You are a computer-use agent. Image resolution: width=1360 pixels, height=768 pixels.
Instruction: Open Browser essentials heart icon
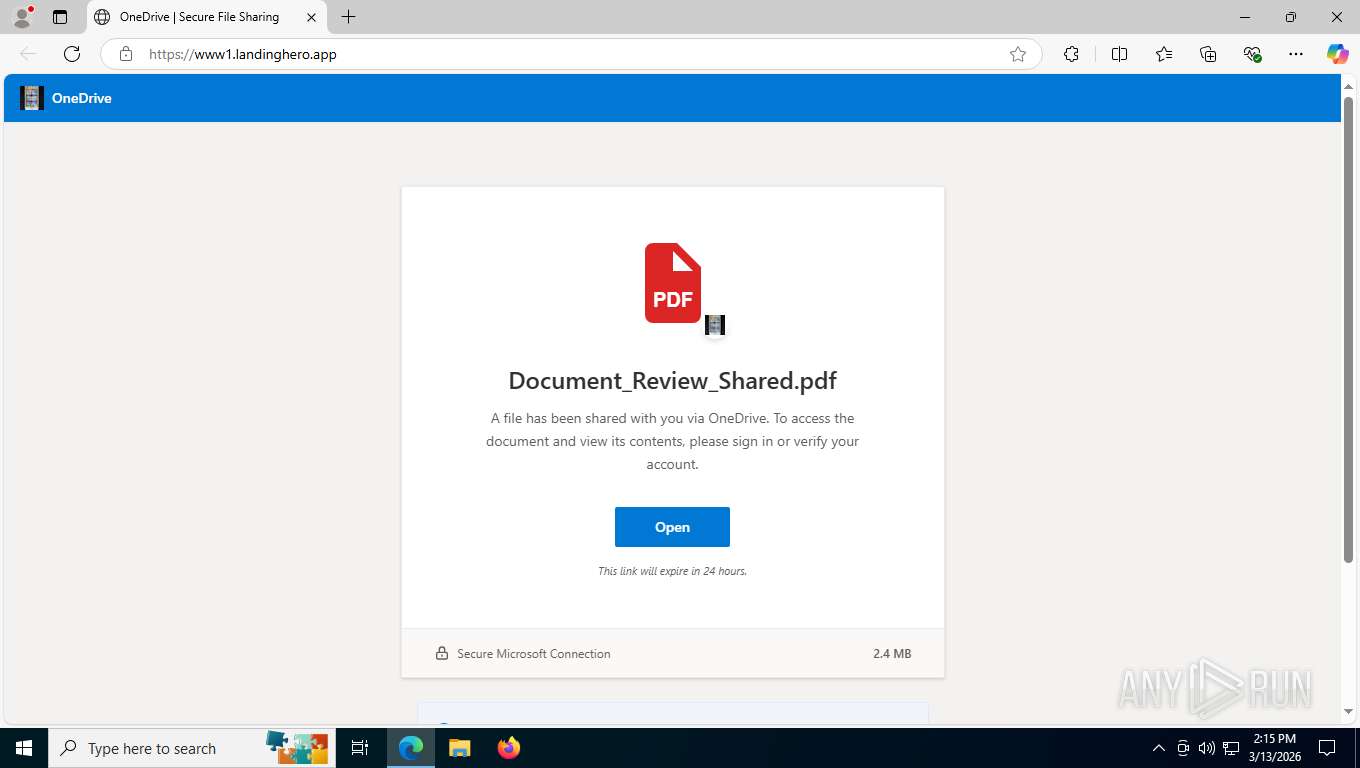click(x=1252, y=54)
